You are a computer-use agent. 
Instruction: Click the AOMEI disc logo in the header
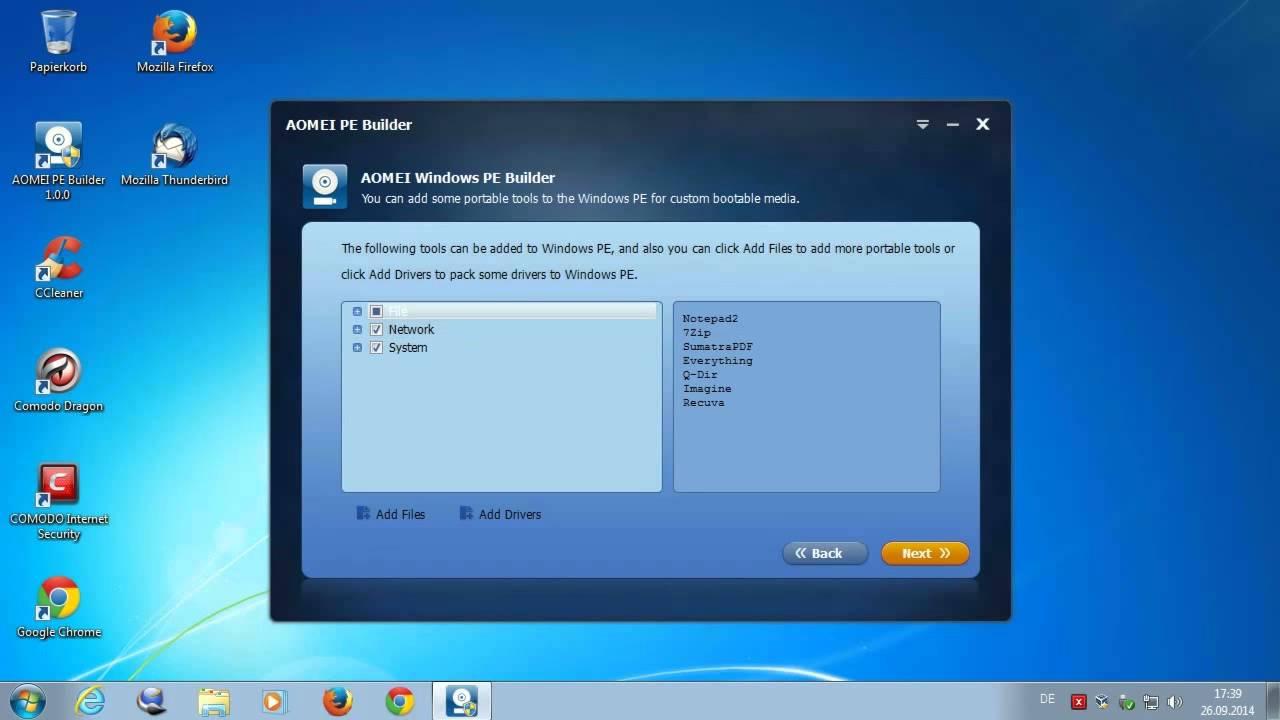(324, 186)
